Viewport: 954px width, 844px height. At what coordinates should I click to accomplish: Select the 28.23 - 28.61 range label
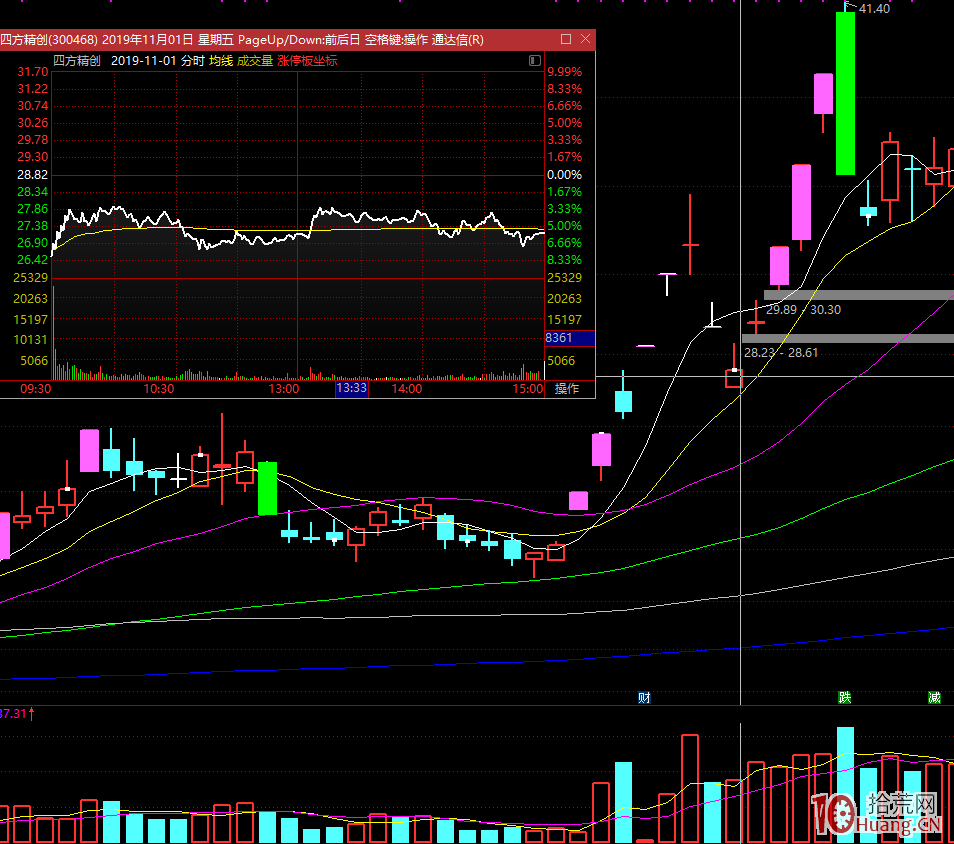[781, 352]
